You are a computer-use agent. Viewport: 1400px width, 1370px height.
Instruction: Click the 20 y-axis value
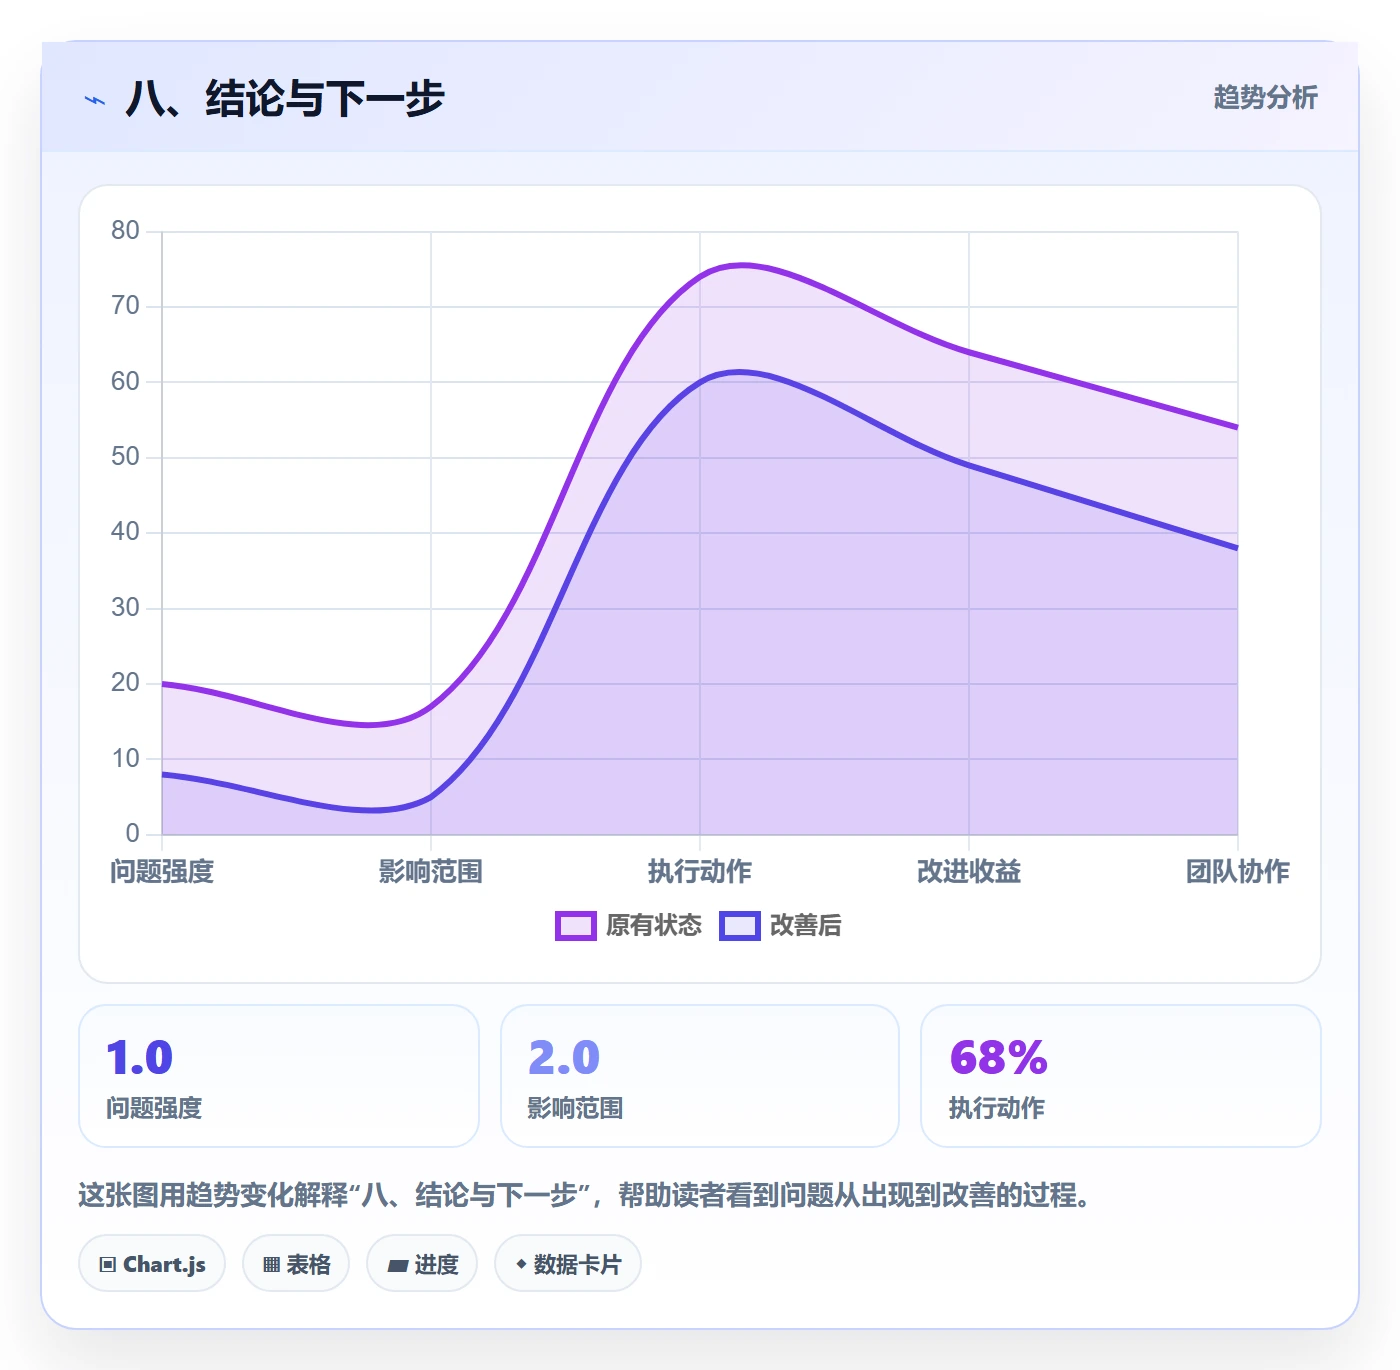pyautogui.click(x=125, y=682)
